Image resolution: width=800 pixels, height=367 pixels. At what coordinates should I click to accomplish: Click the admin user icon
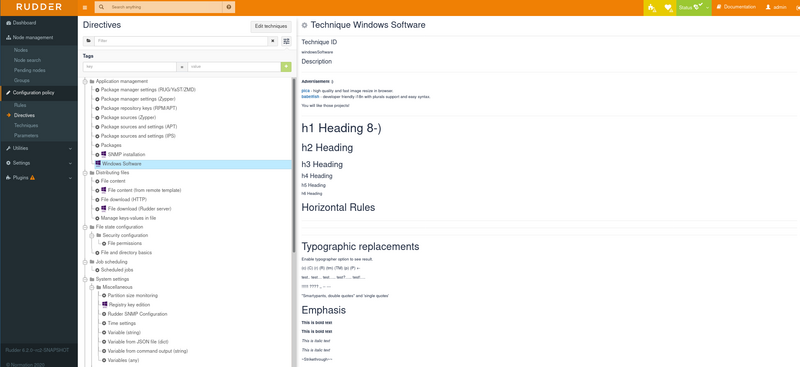[768, 7]
